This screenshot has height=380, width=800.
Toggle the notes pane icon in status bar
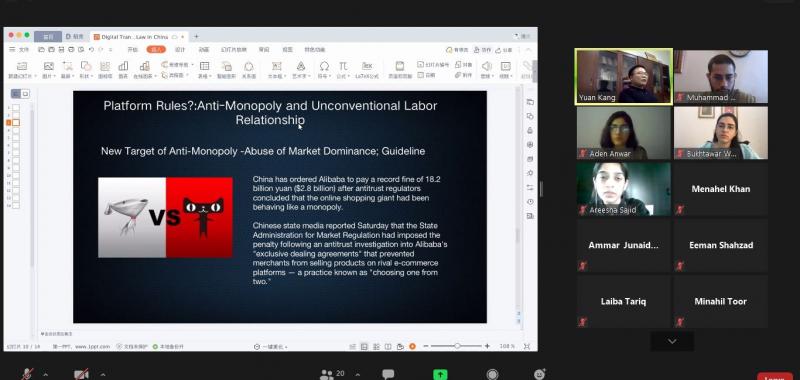coord(352,346)
